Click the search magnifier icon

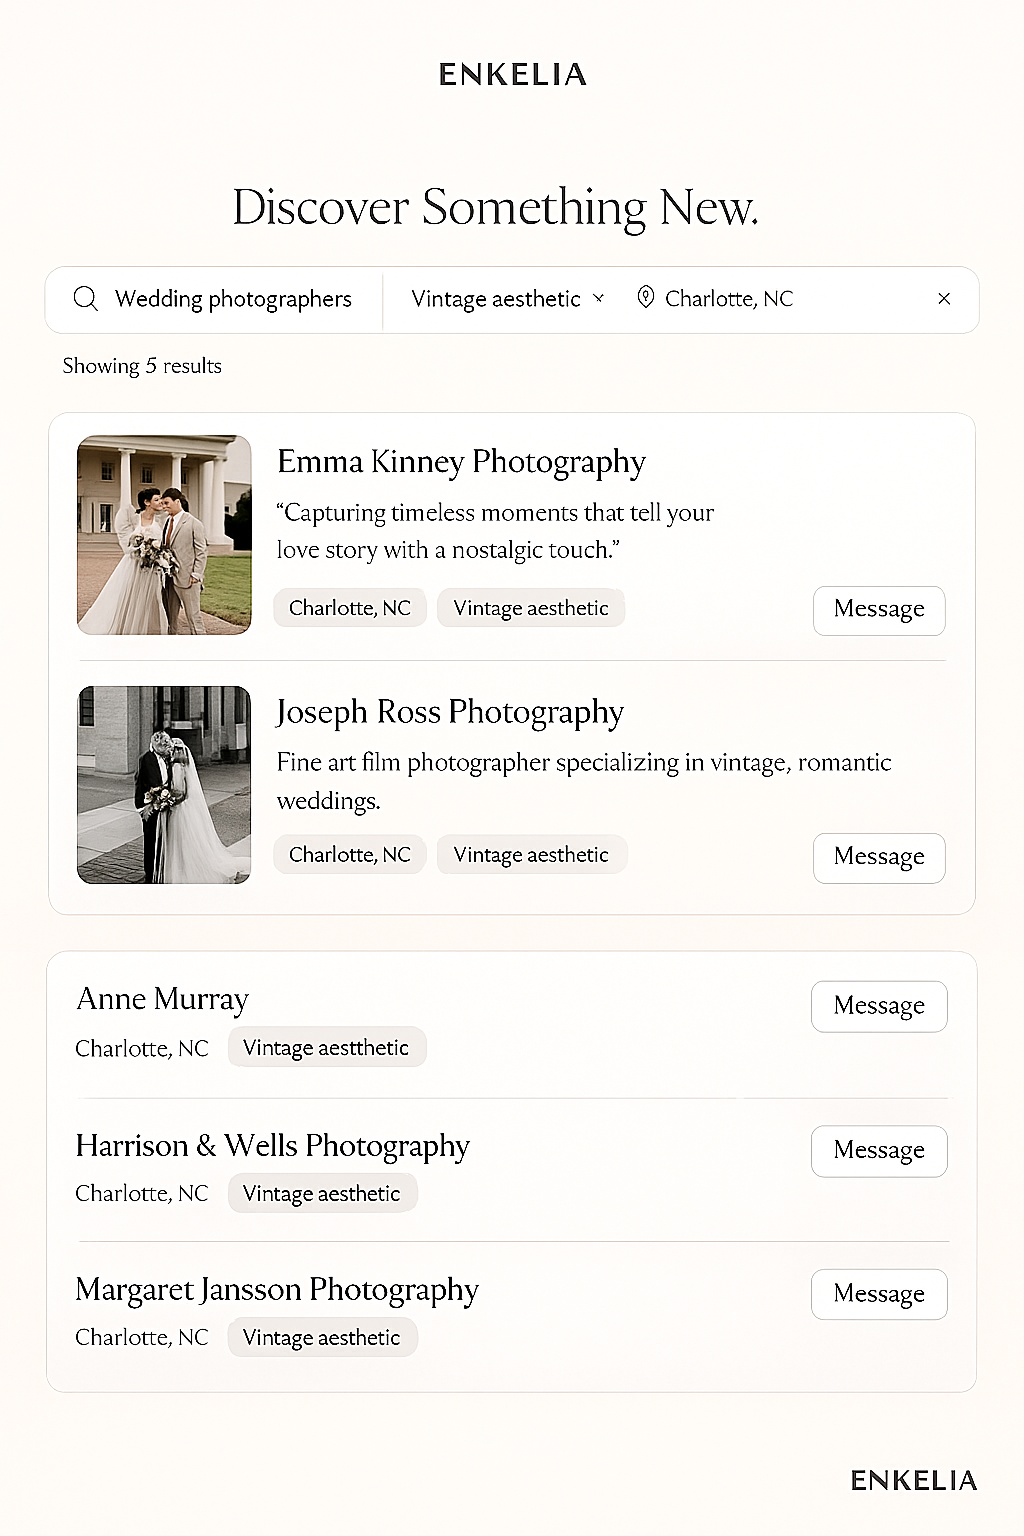pos(86,299)
